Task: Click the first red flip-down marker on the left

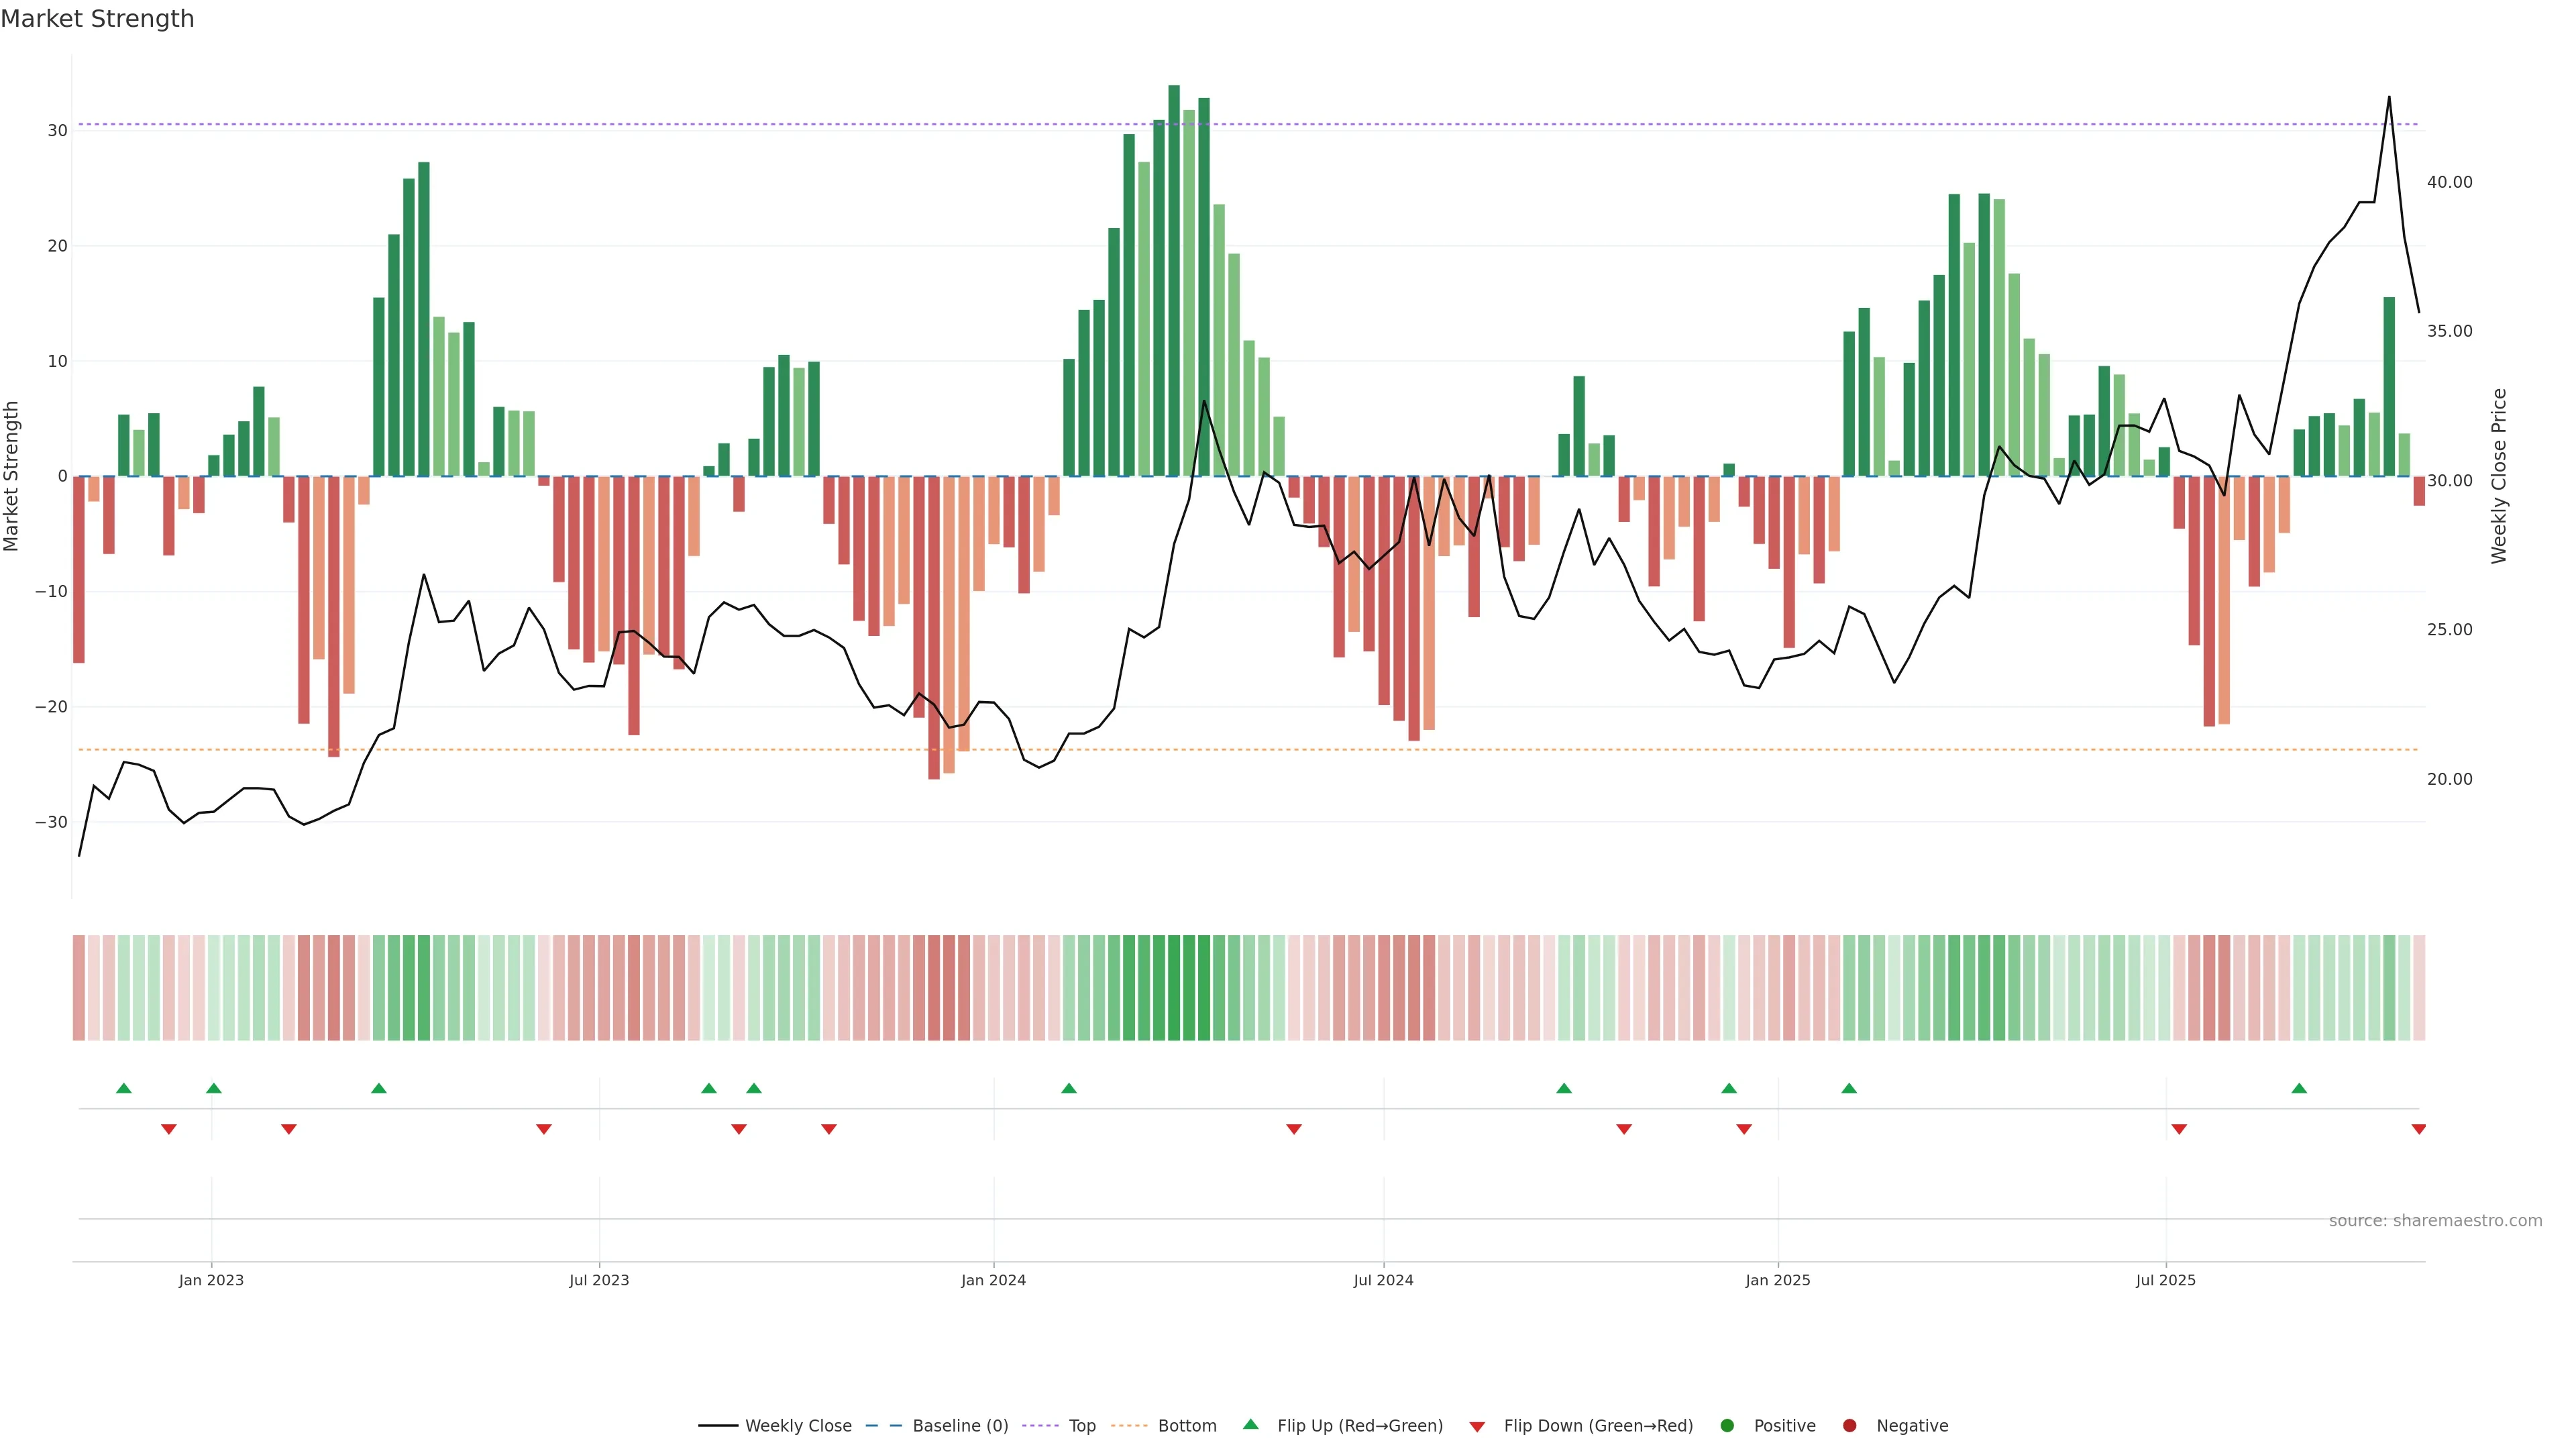Action: click(x=169, y=1129)
